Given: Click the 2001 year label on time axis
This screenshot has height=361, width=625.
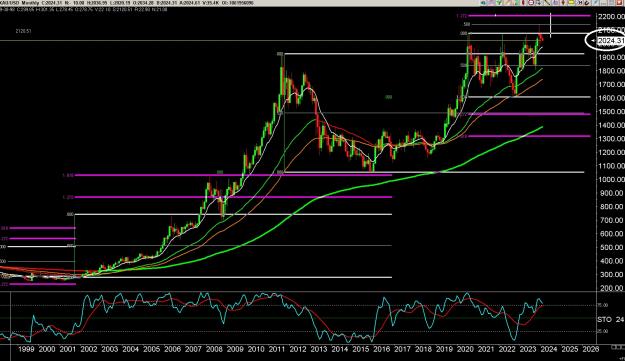Looking at the screenshot, I should pos(68,349).
